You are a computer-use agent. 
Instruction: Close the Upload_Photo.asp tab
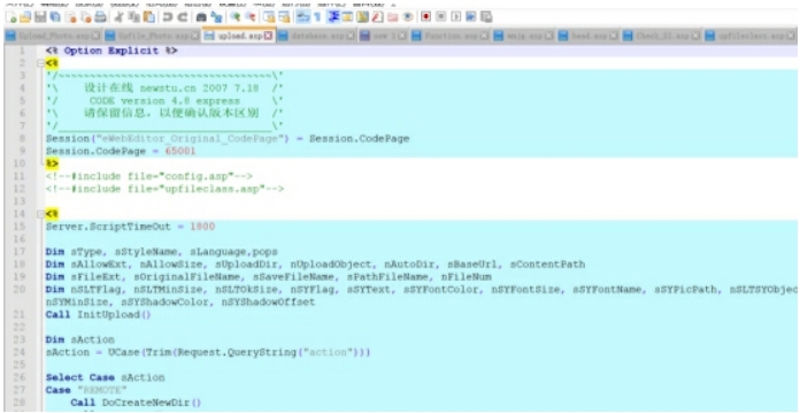coord(97,36)
